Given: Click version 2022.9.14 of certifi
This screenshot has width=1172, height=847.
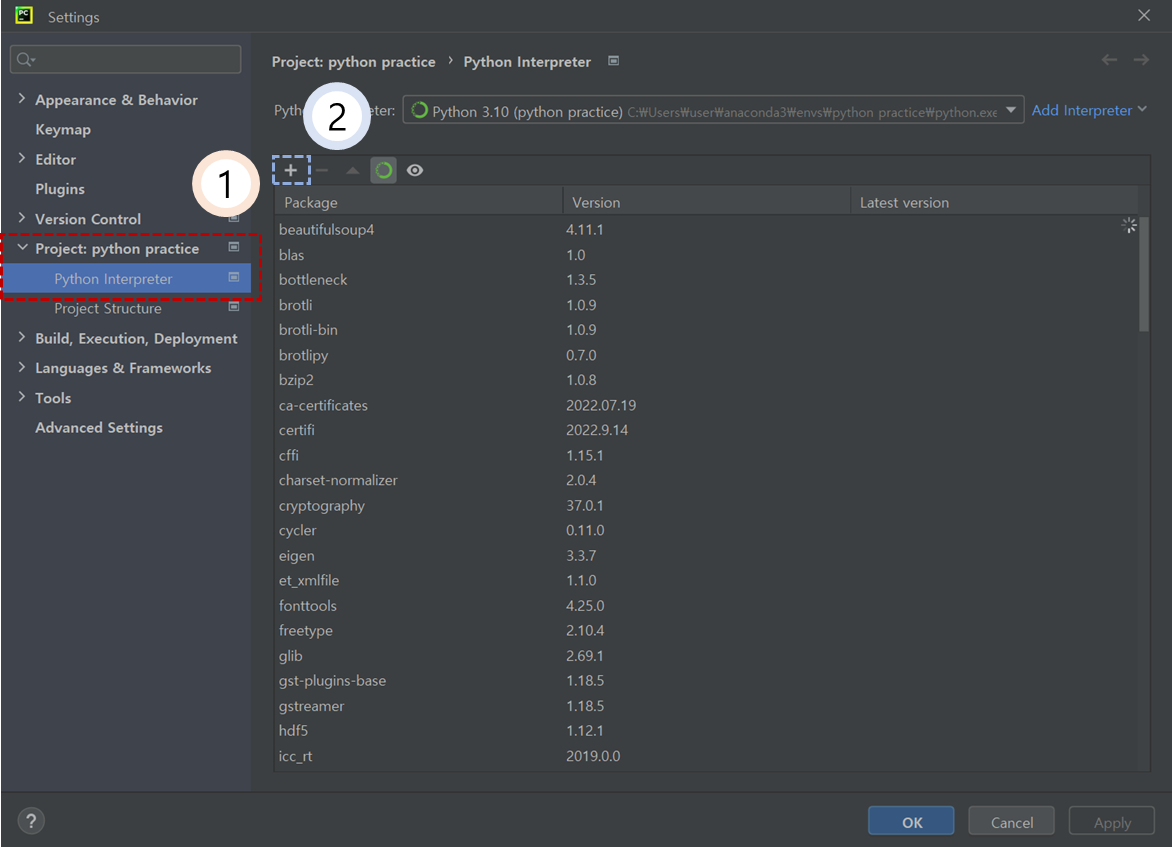Looking at the screenshot, I should tap(597, 431).
